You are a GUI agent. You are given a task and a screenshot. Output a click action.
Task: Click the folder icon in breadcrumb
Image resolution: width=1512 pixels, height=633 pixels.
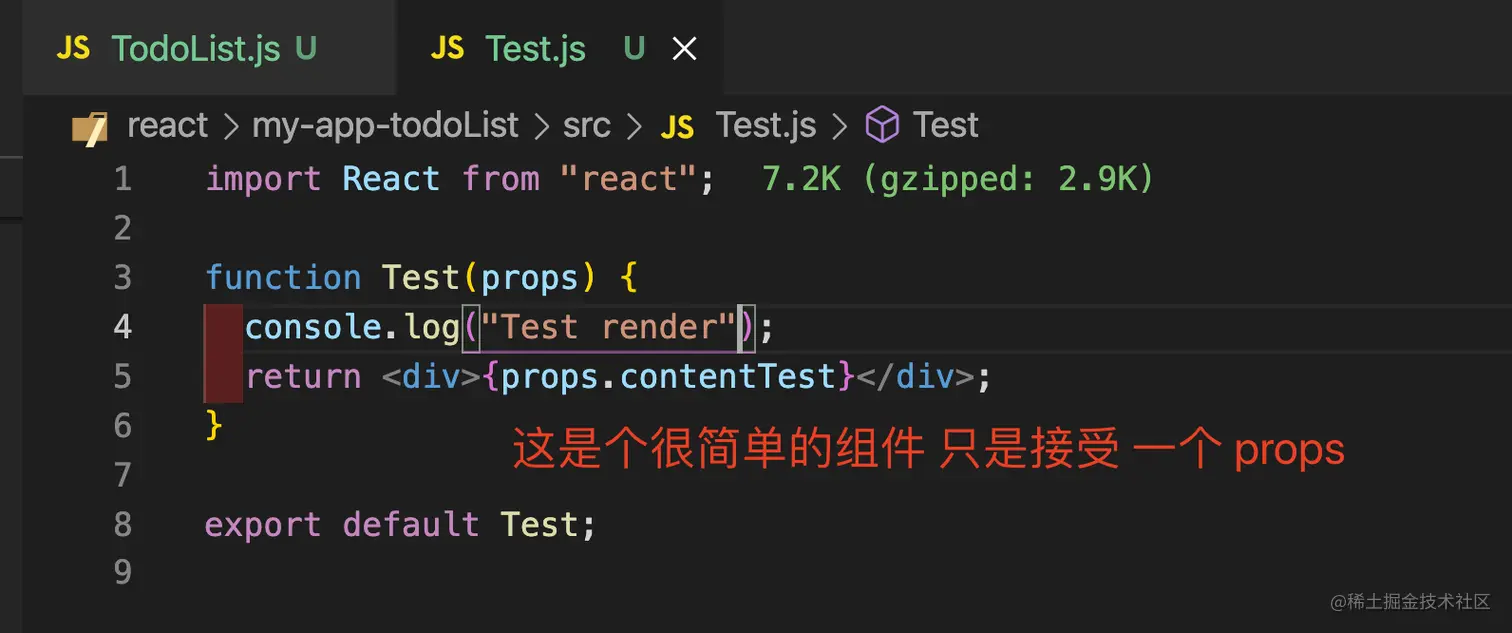[90, 127]
